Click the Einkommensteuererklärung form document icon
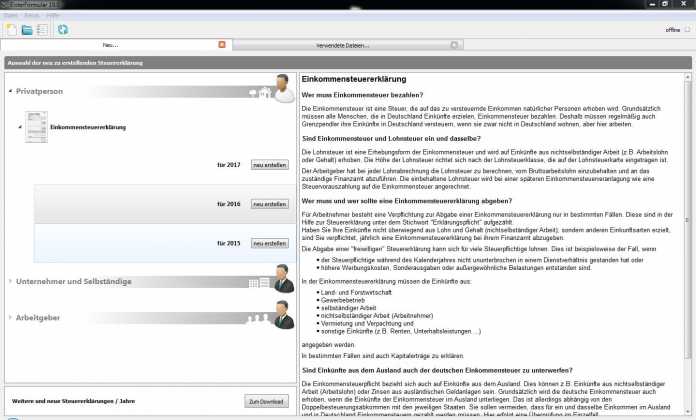The image size is (696, 420). coord(35,127)
